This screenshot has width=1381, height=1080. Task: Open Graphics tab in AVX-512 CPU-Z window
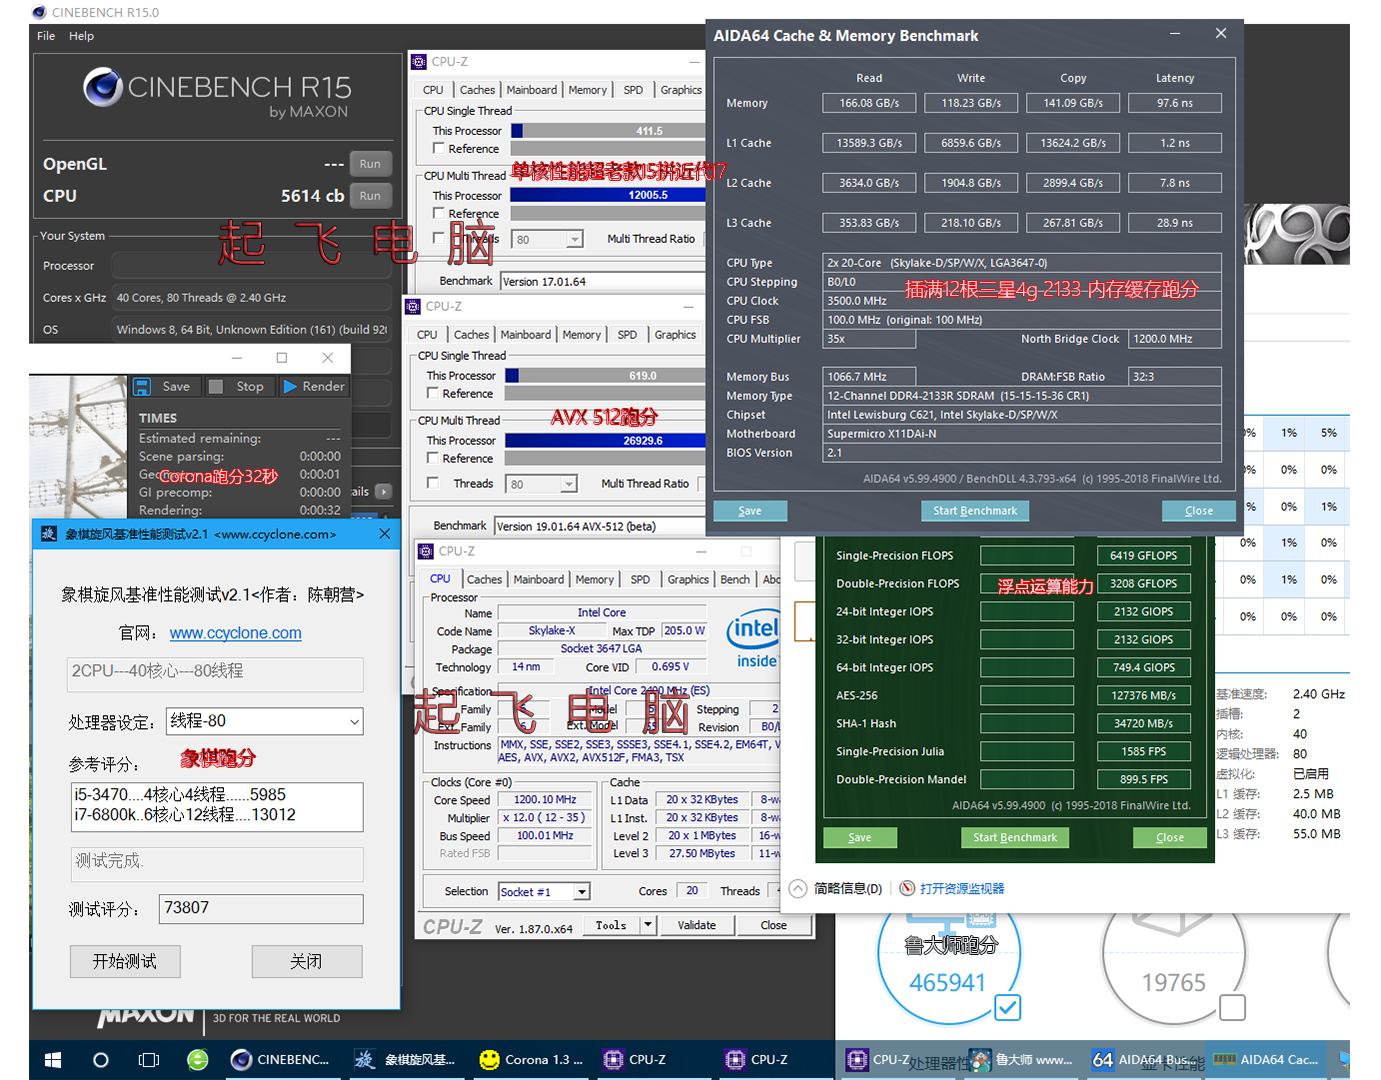point(675,335)
